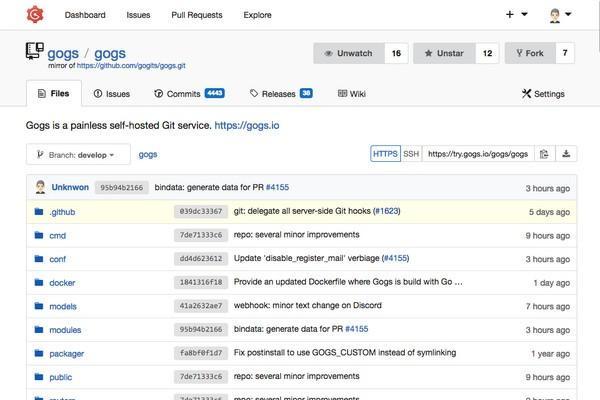Open commit fa8bf0f1d7
Screen dimensions: 600x400
(201, 353)
